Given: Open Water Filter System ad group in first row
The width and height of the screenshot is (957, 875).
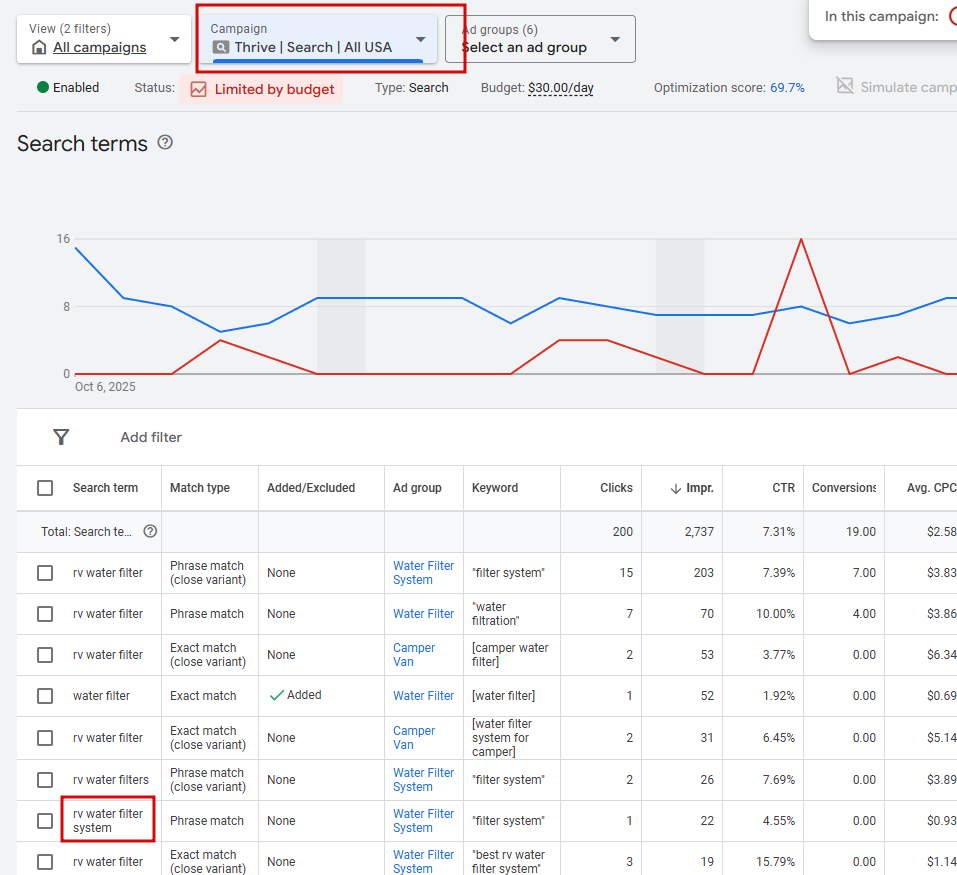Looking at the screenshot, I should pos(423,573).
